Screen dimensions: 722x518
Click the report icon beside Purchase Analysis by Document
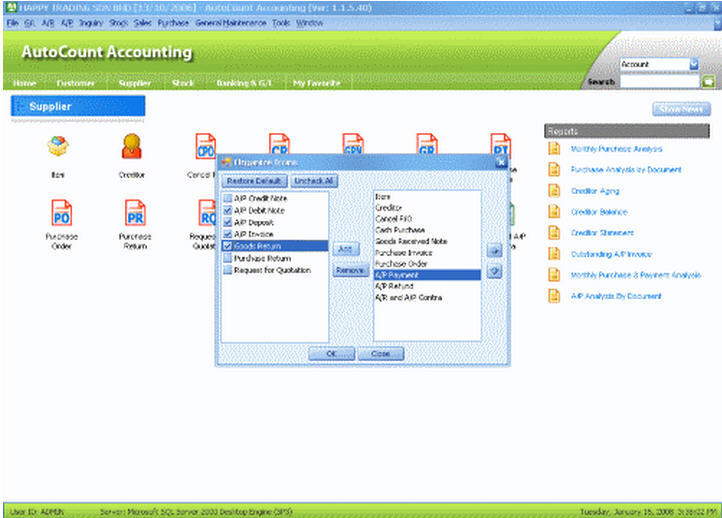point(554,169)
